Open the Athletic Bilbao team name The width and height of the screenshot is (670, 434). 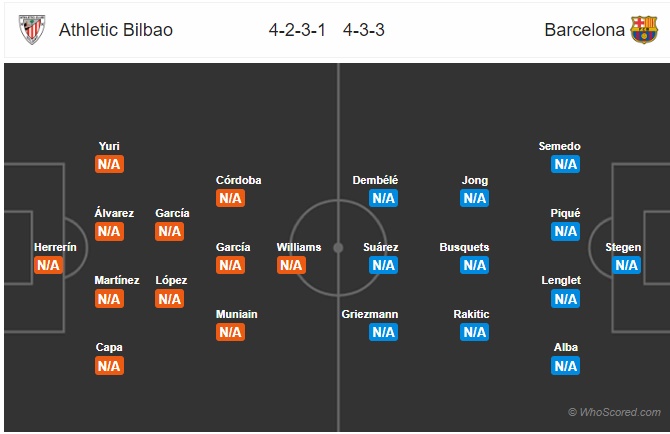116,30
